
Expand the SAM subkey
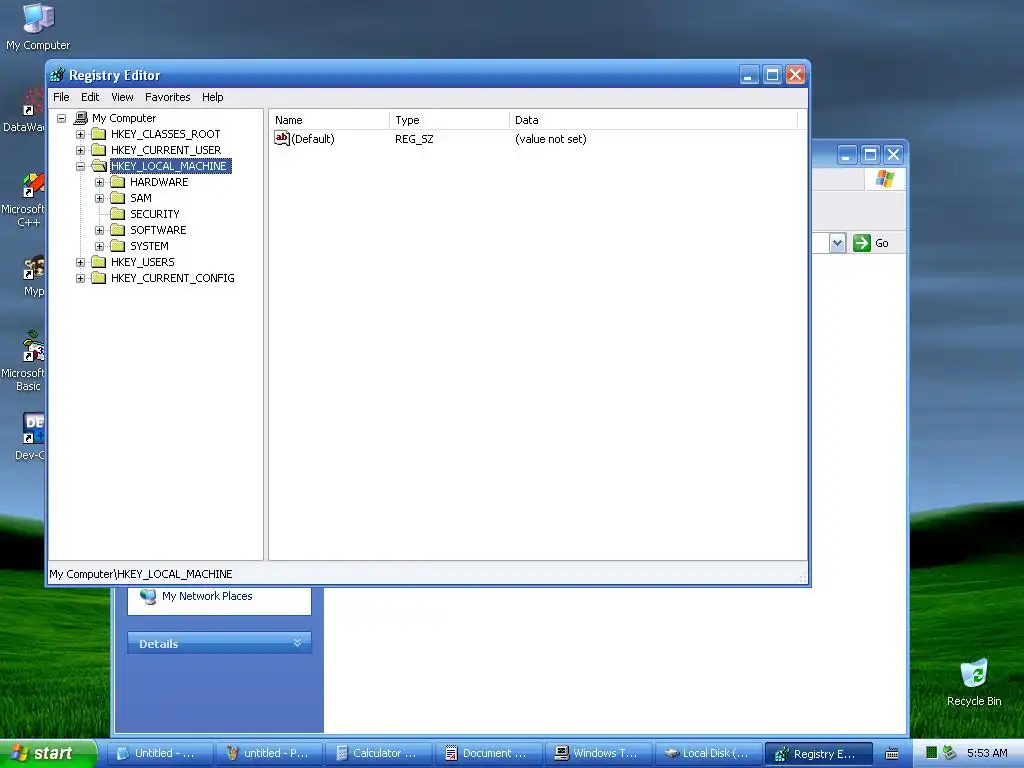pos(99,198)
